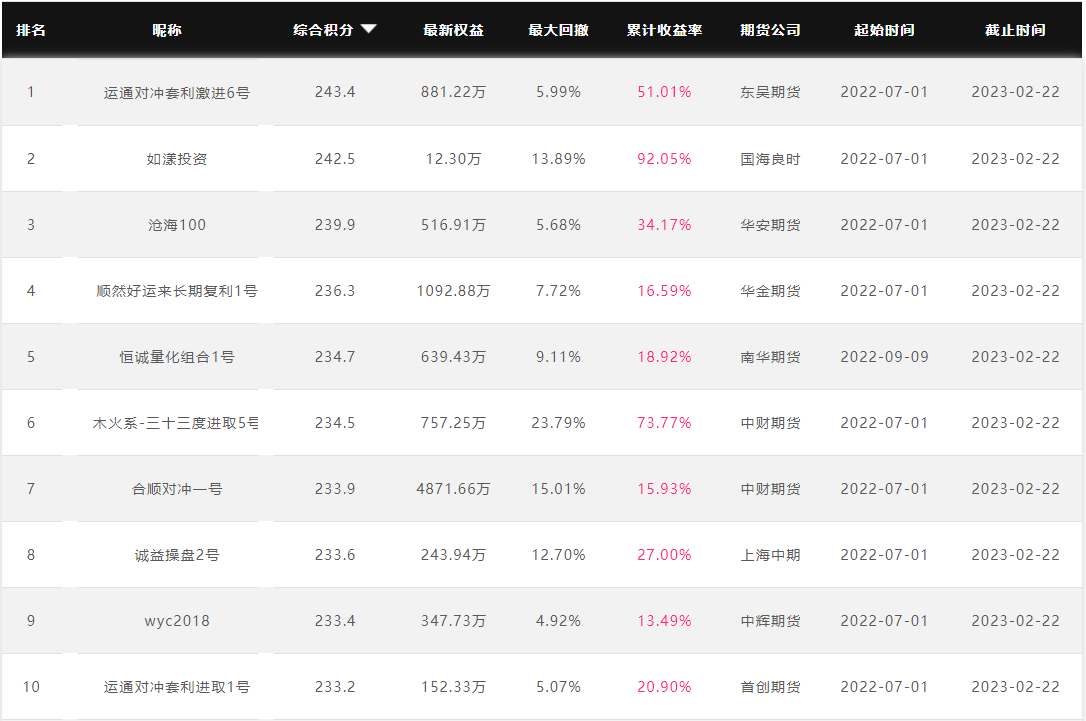Image resolution: width=1086 pixels, height=721 pixels.
Task: Select drawdown value 23.79%
Action: [558, 423]
